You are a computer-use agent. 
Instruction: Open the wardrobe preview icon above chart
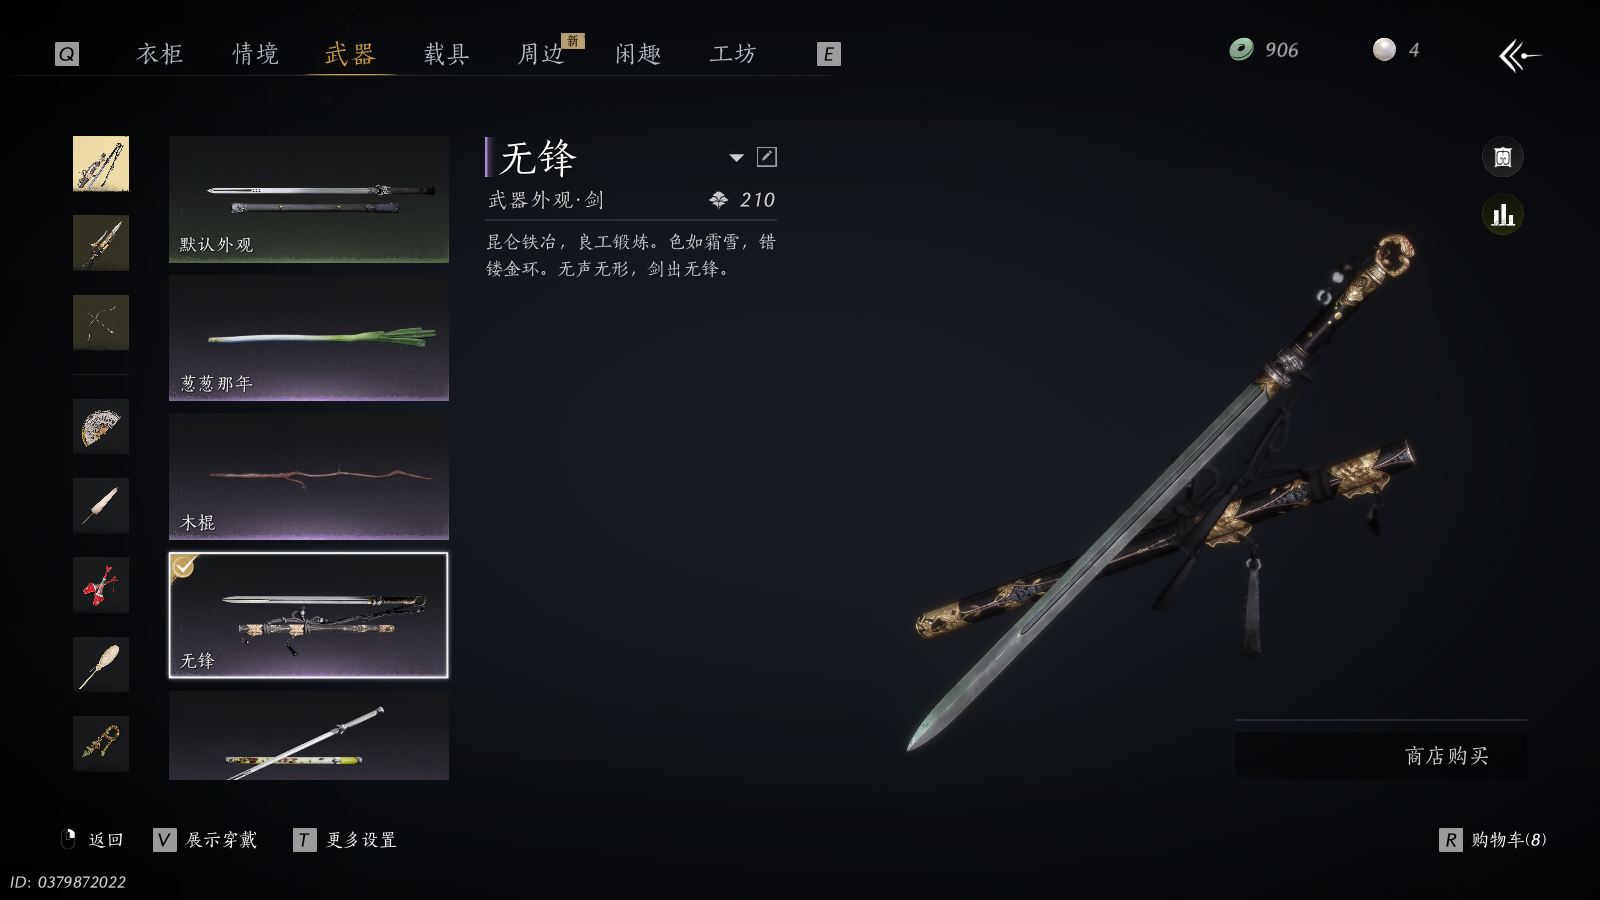pos(1502,157)
